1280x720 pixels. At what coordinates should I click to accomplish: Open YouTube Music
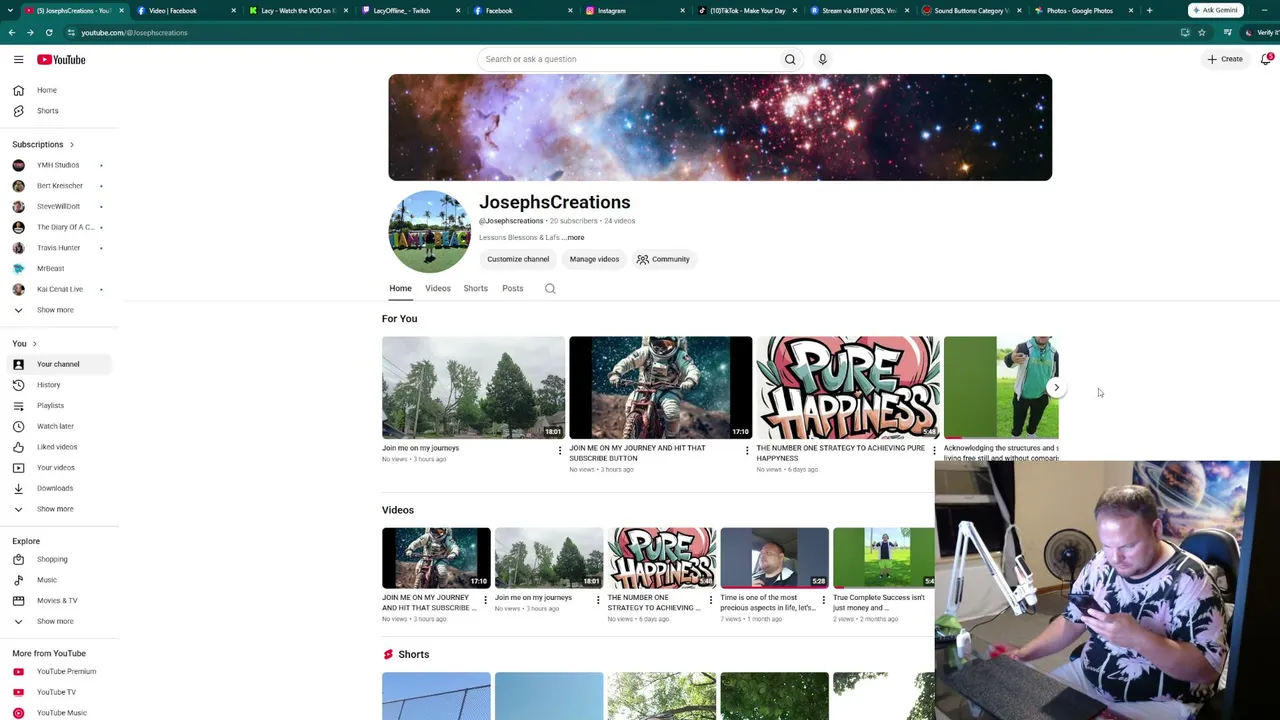(x=58, y=713)
